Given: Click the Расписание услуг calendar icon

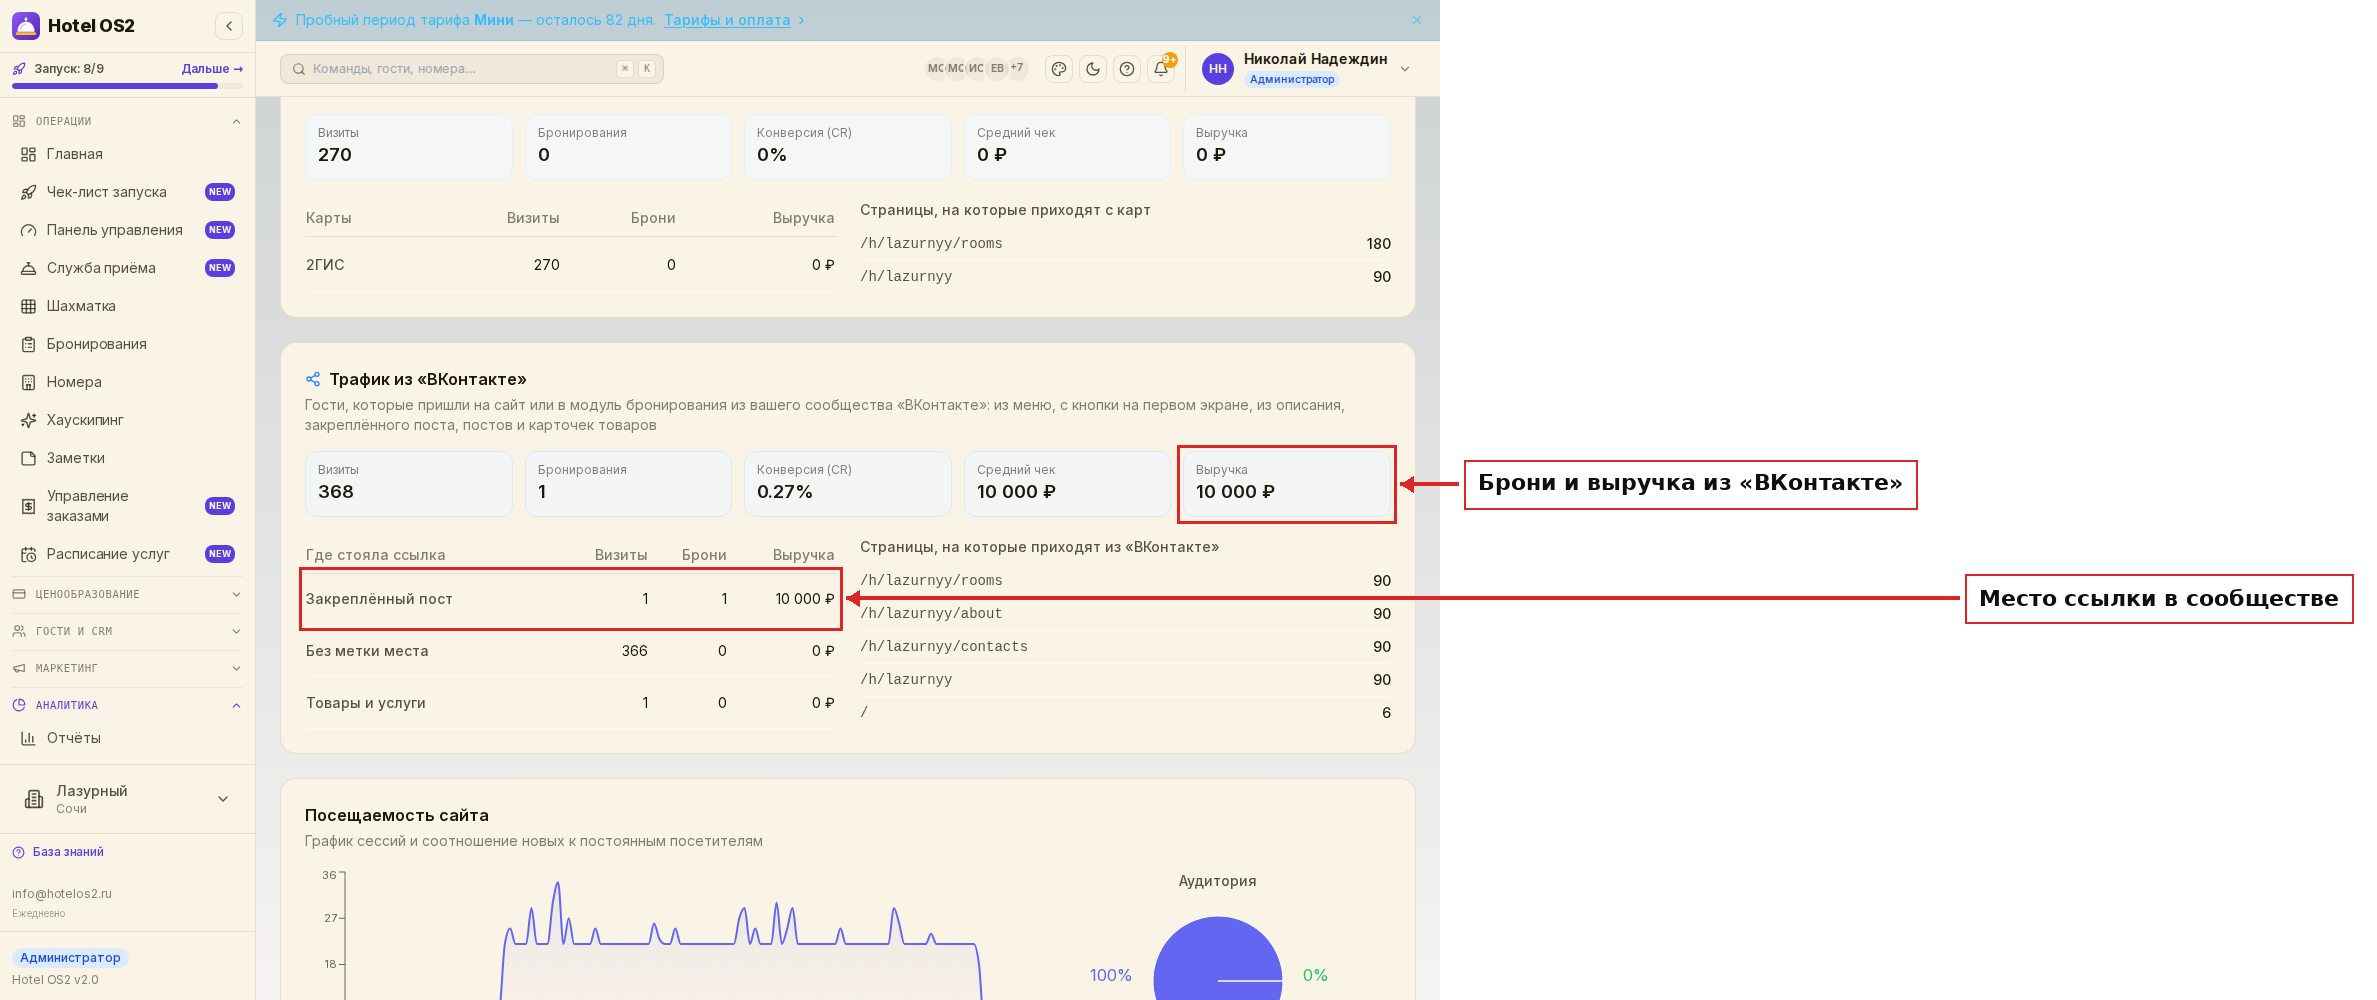Looking at the screenshot, I should point(29,554).
